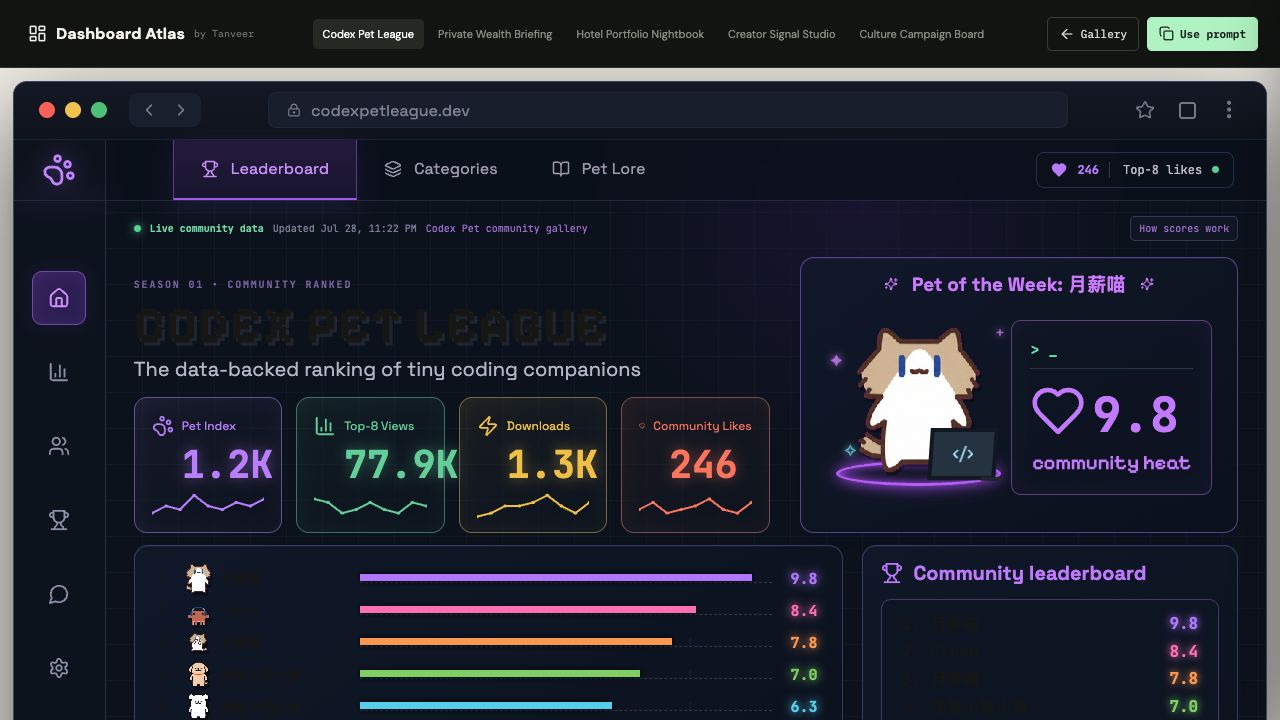The height and width of the screenshot is (720, 1280).
Task: Click the codexpetleague.dev address bar
Action: coord(668,110)
